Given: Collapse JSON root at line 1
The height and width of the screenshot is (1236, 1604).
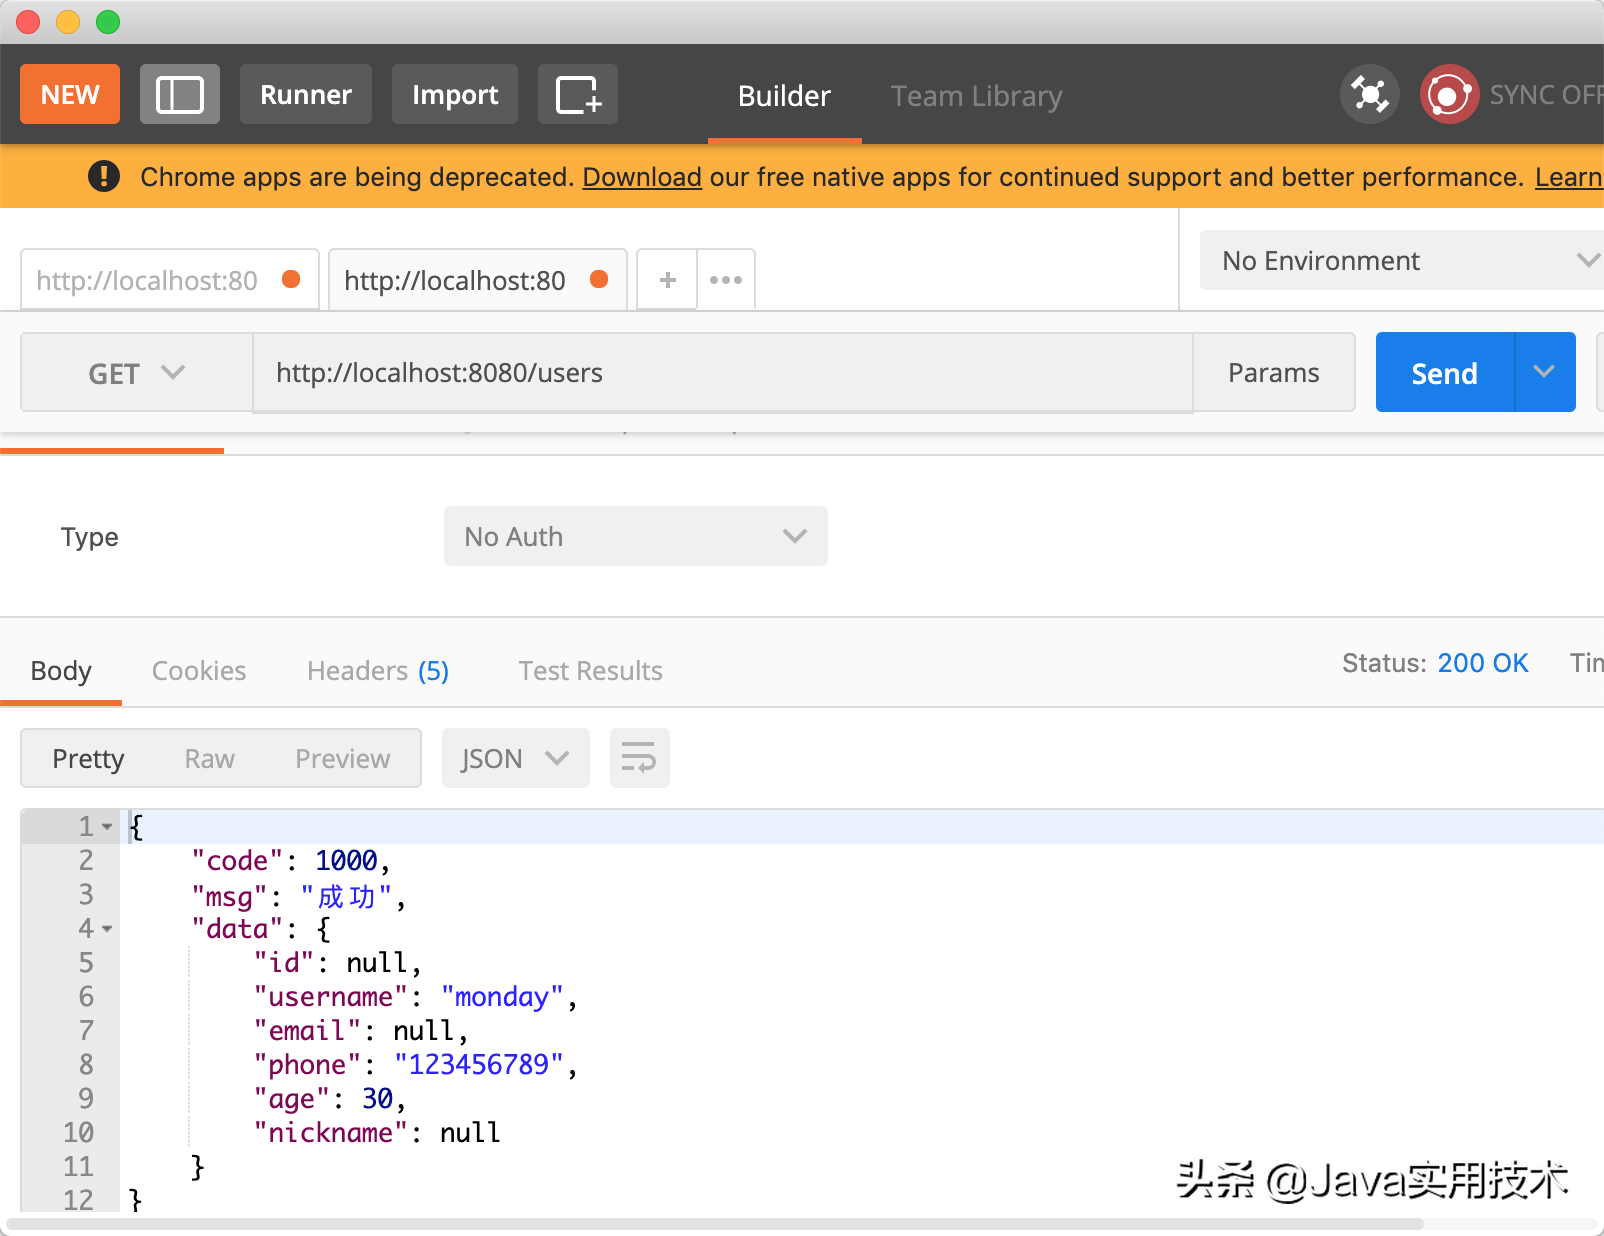Looking at the screenshot, I should 107,827.
